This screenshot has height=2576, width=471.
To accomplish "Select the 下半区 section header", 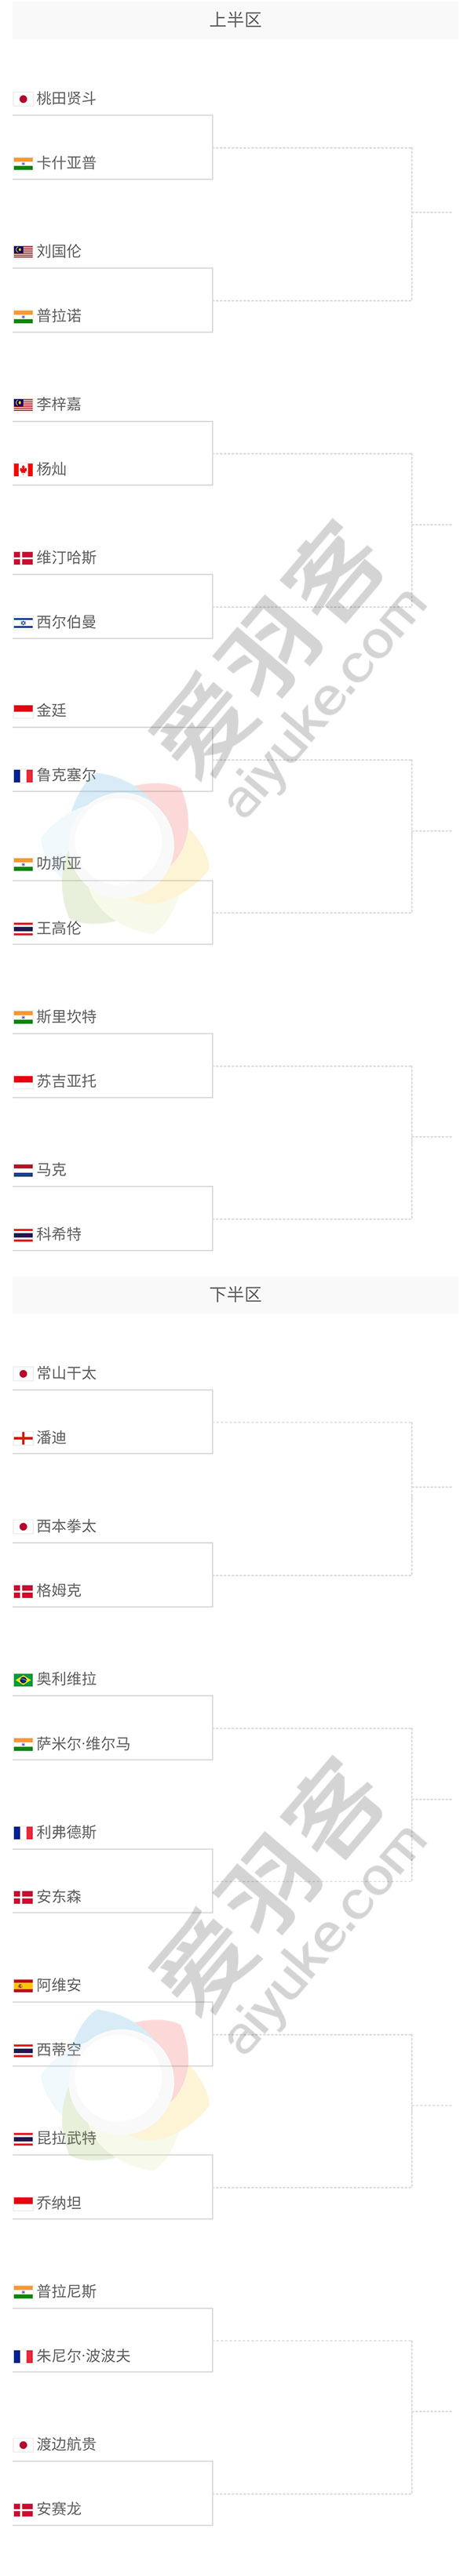I will coord(235,1295).
